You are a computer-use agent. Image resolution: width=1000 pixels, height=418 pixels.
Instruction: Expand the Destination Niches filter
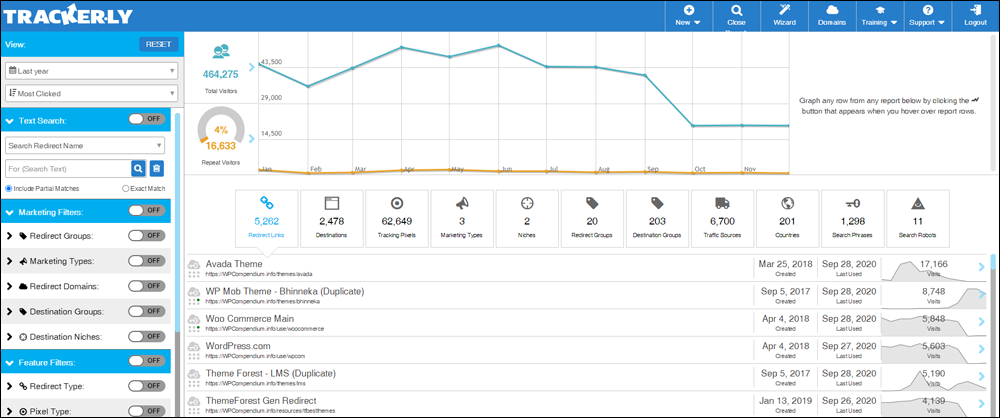point(10,336)
